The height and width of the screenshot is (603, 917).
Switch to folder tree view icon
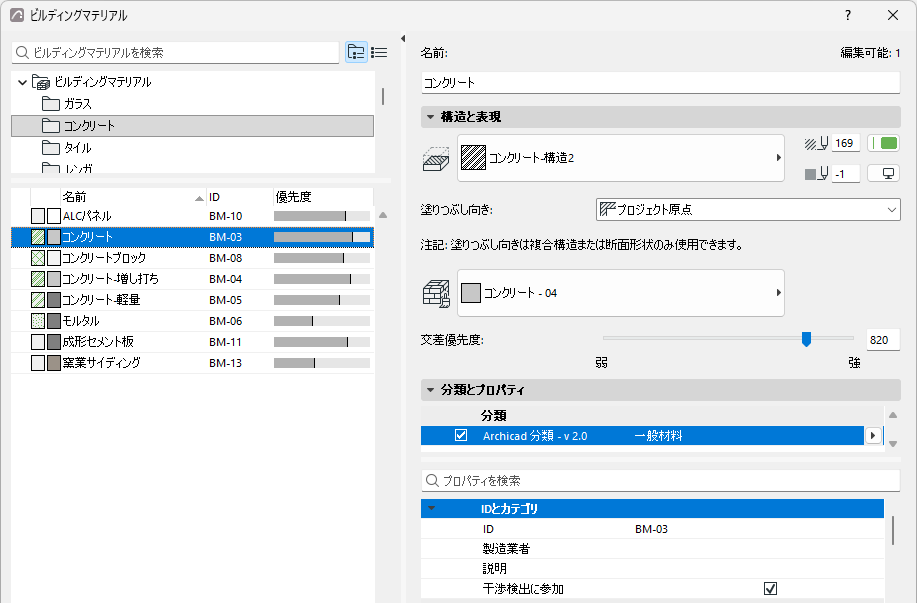pos(356,53)
